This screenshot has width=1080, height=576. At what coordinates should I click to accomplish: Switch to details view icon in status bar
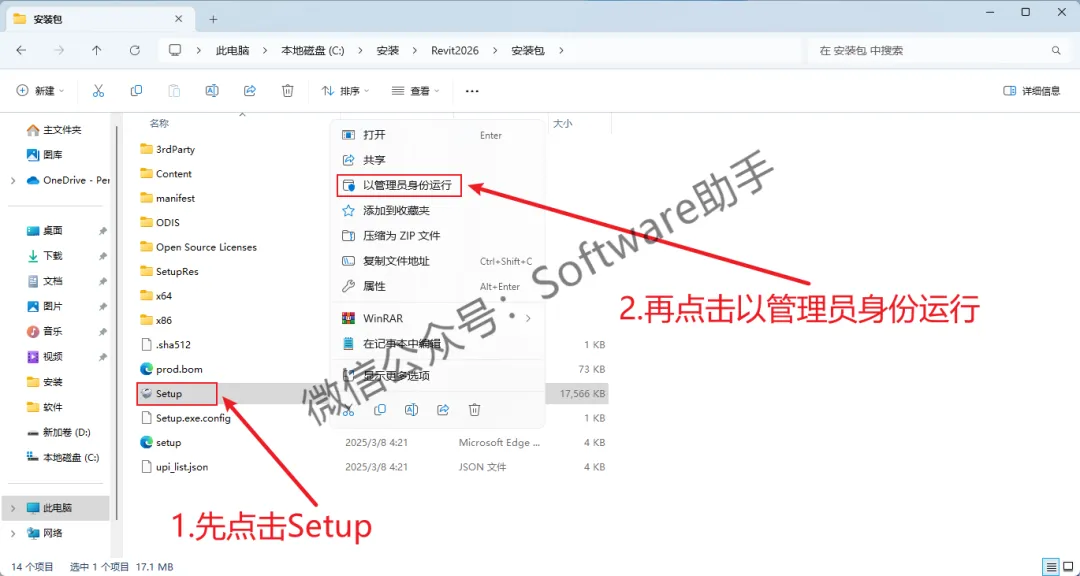pos(1051,567)
